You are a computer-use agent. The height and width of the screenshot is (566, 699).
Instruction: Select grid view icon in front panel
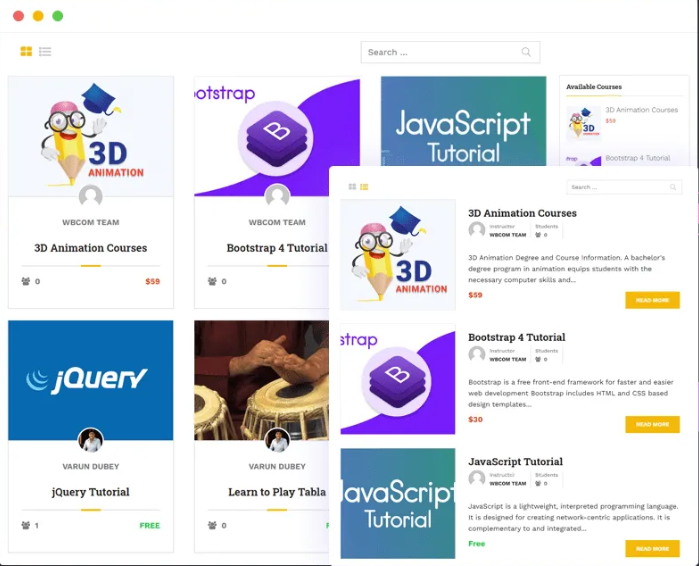pos(352,187)
